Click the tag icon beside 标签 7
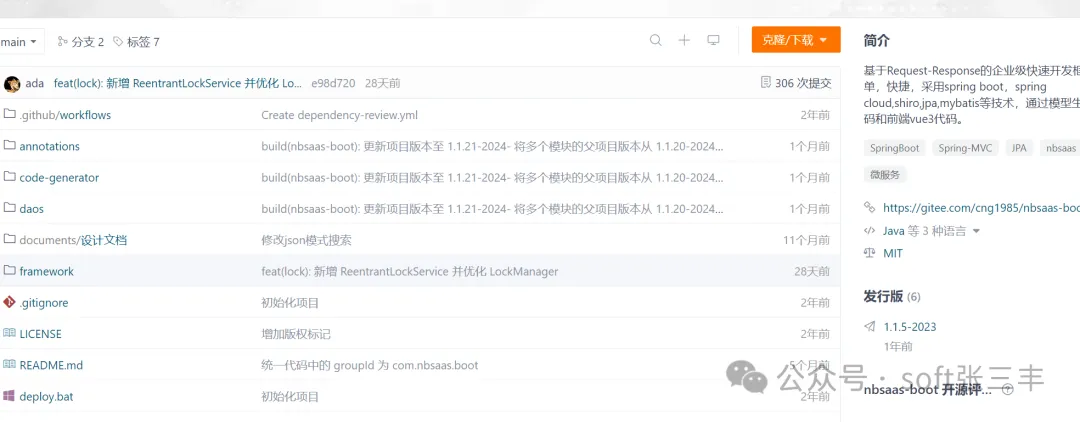This screenshot has width=1080, height=422. [x=118, y=41]
